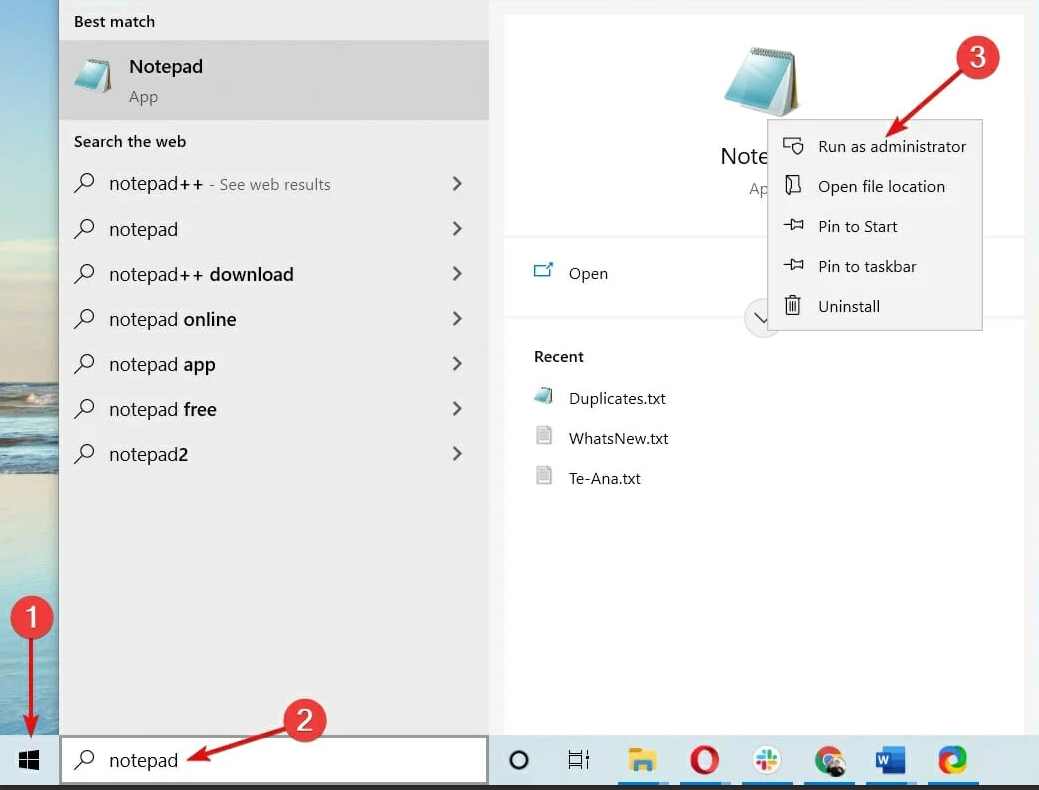Click Duplicates.txt file icon
Image resolution: width=1039 pixels, height=790 pixels.
(543, 396)
